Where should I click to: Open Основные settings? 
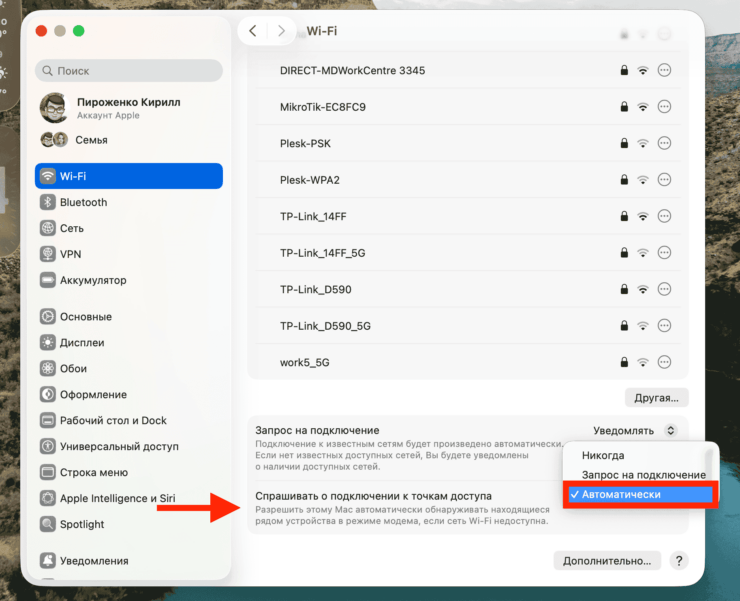click(128, 316)
